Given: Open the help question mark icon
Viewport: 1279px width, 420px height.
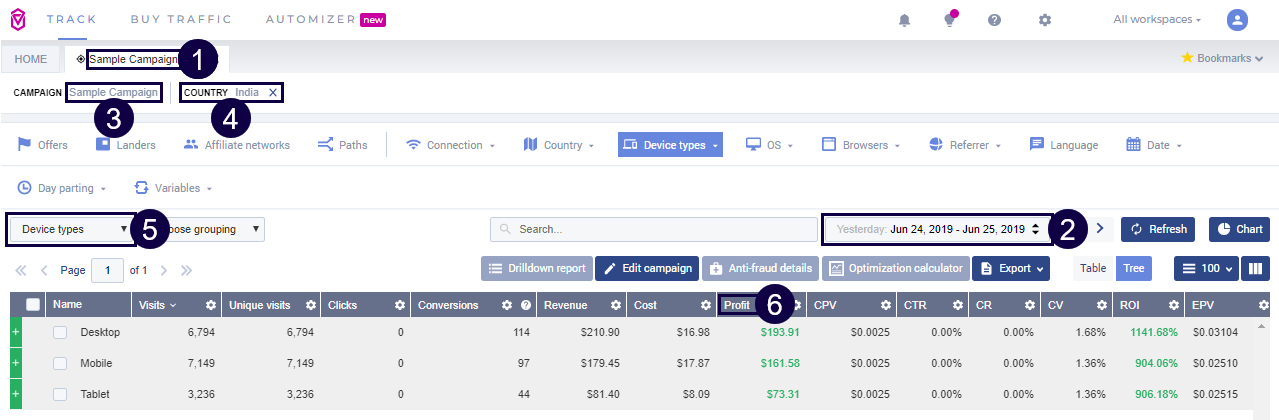Looking at the screenshot, I should tap(994, 20).
